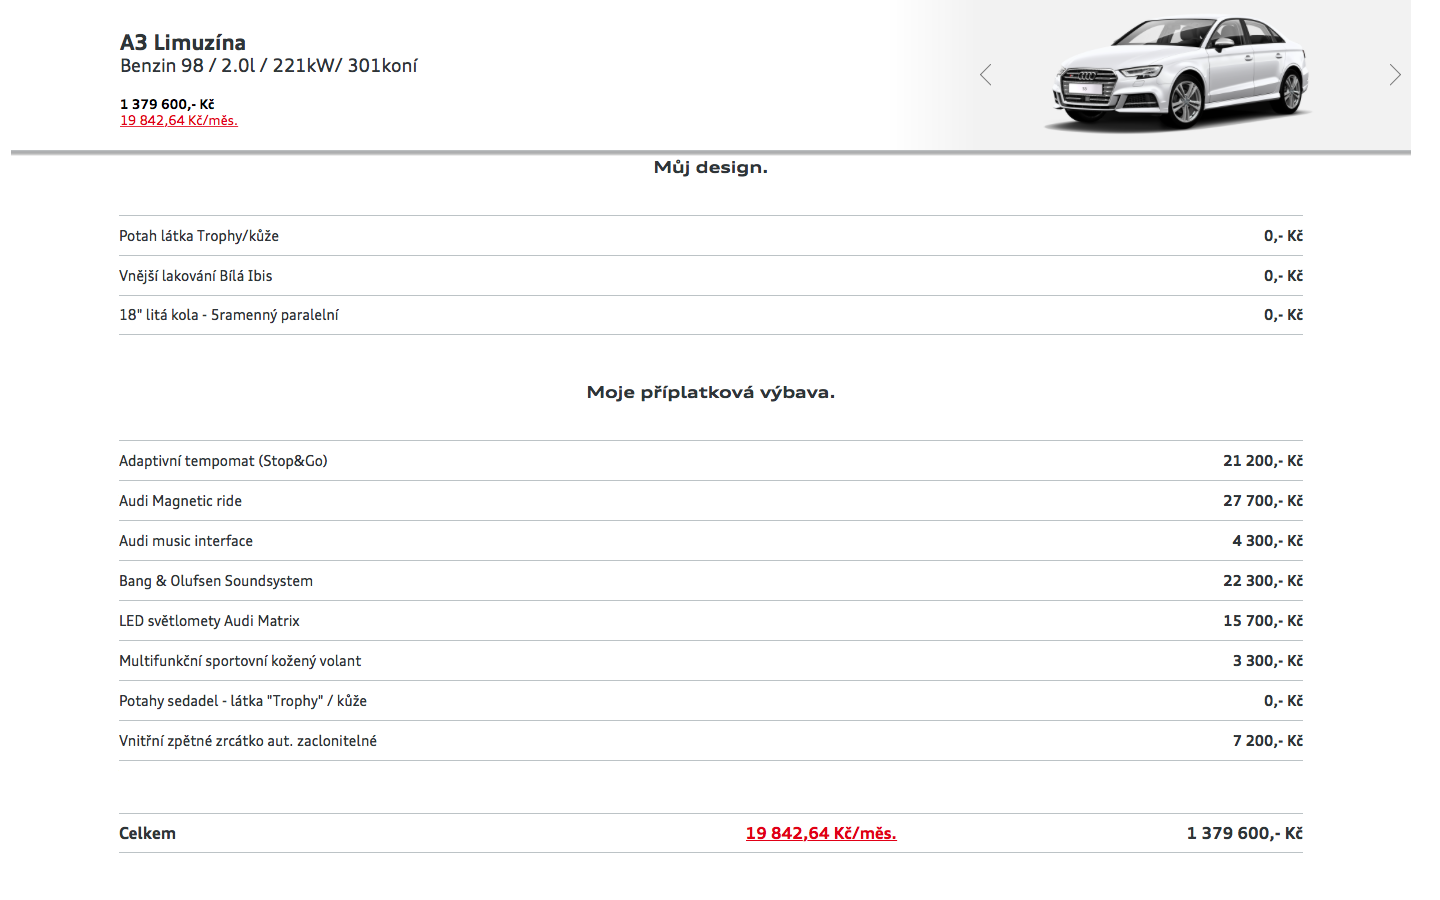Click the Benzin 98 engine specification text
1440x900 pixels.
point(268,66)
